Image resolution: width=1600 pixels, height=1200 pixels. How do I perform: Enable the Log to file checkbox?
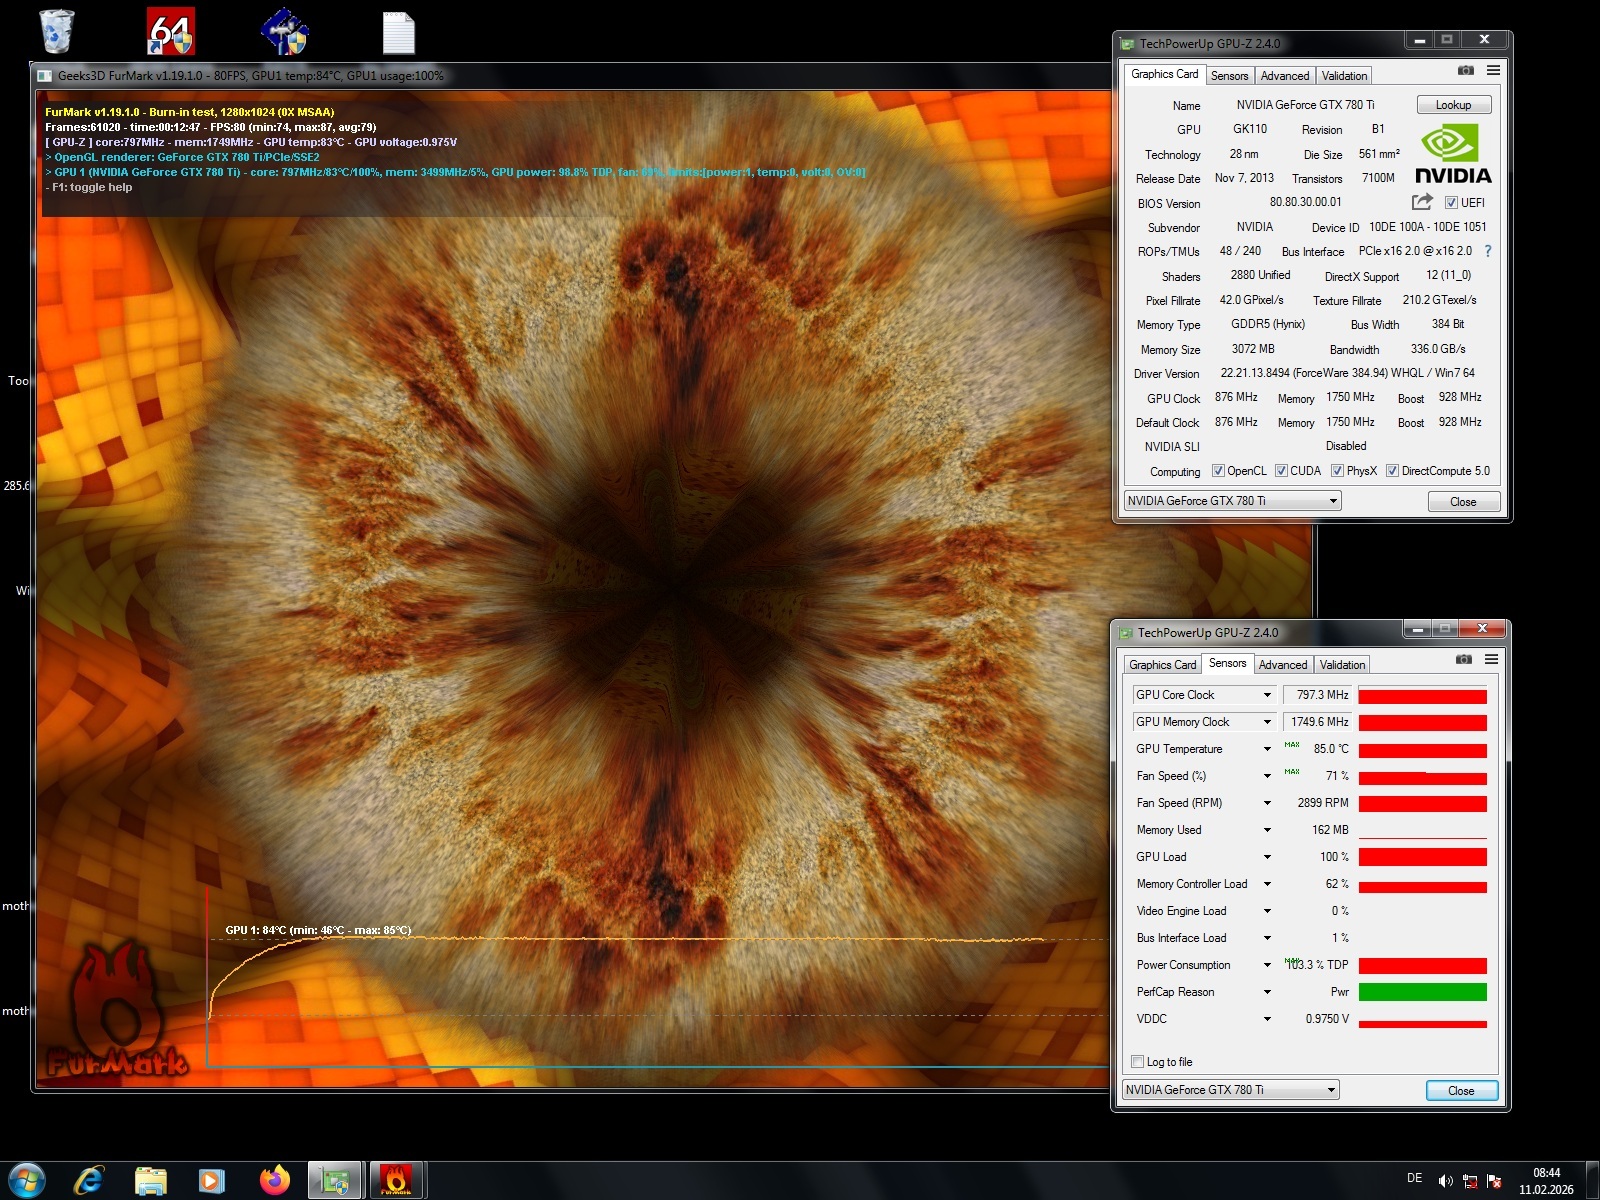(1137, 1062)
